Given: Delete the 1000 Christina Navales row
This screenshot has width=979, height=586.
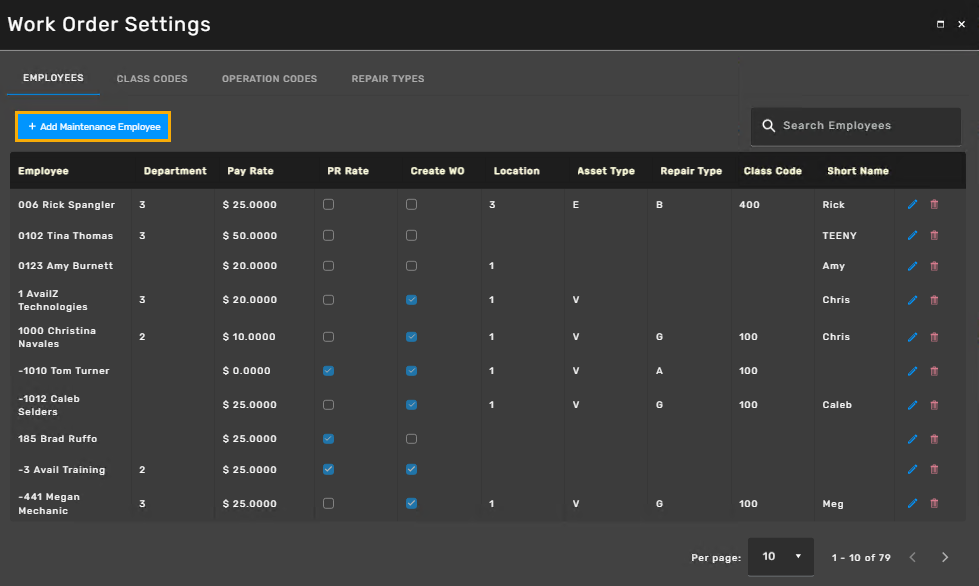Looking at the screenshot, I should click(x=934, y=337).
